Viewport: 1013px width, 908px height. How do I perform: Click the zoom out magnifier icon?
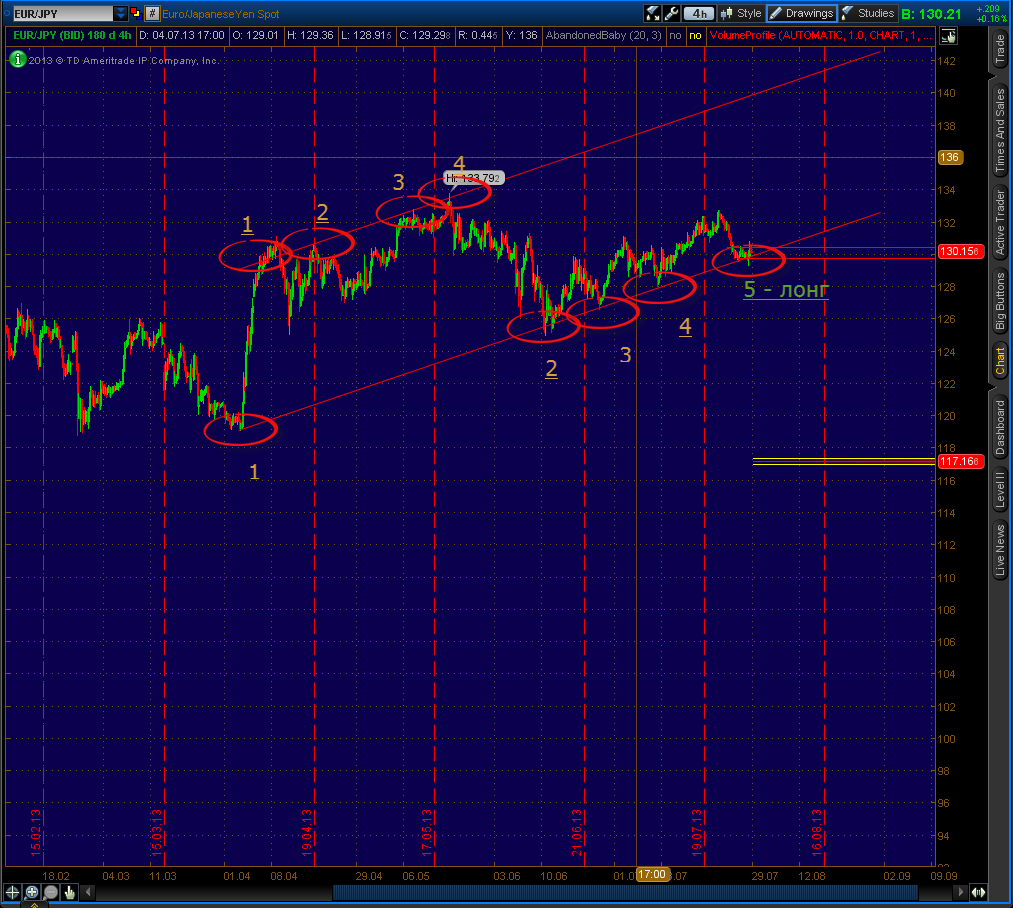[50, 892]
